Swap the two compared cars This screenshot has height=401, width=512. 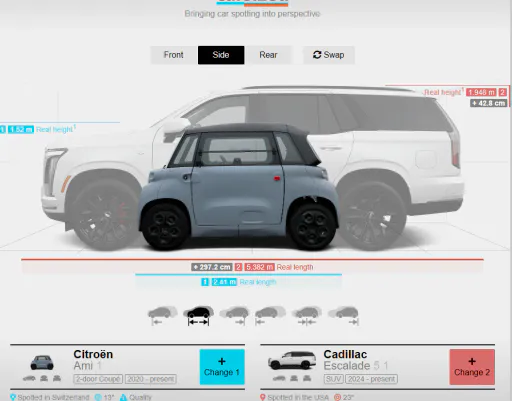click(329, 55)
